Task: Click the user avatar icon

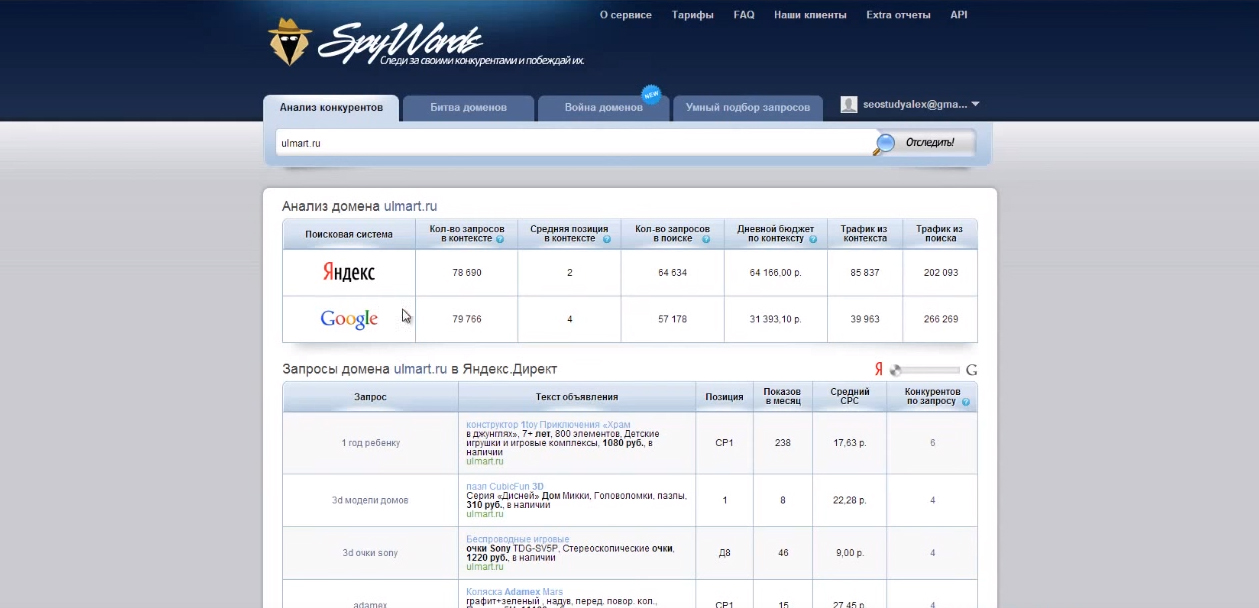Action: click(x=849, y=104)
